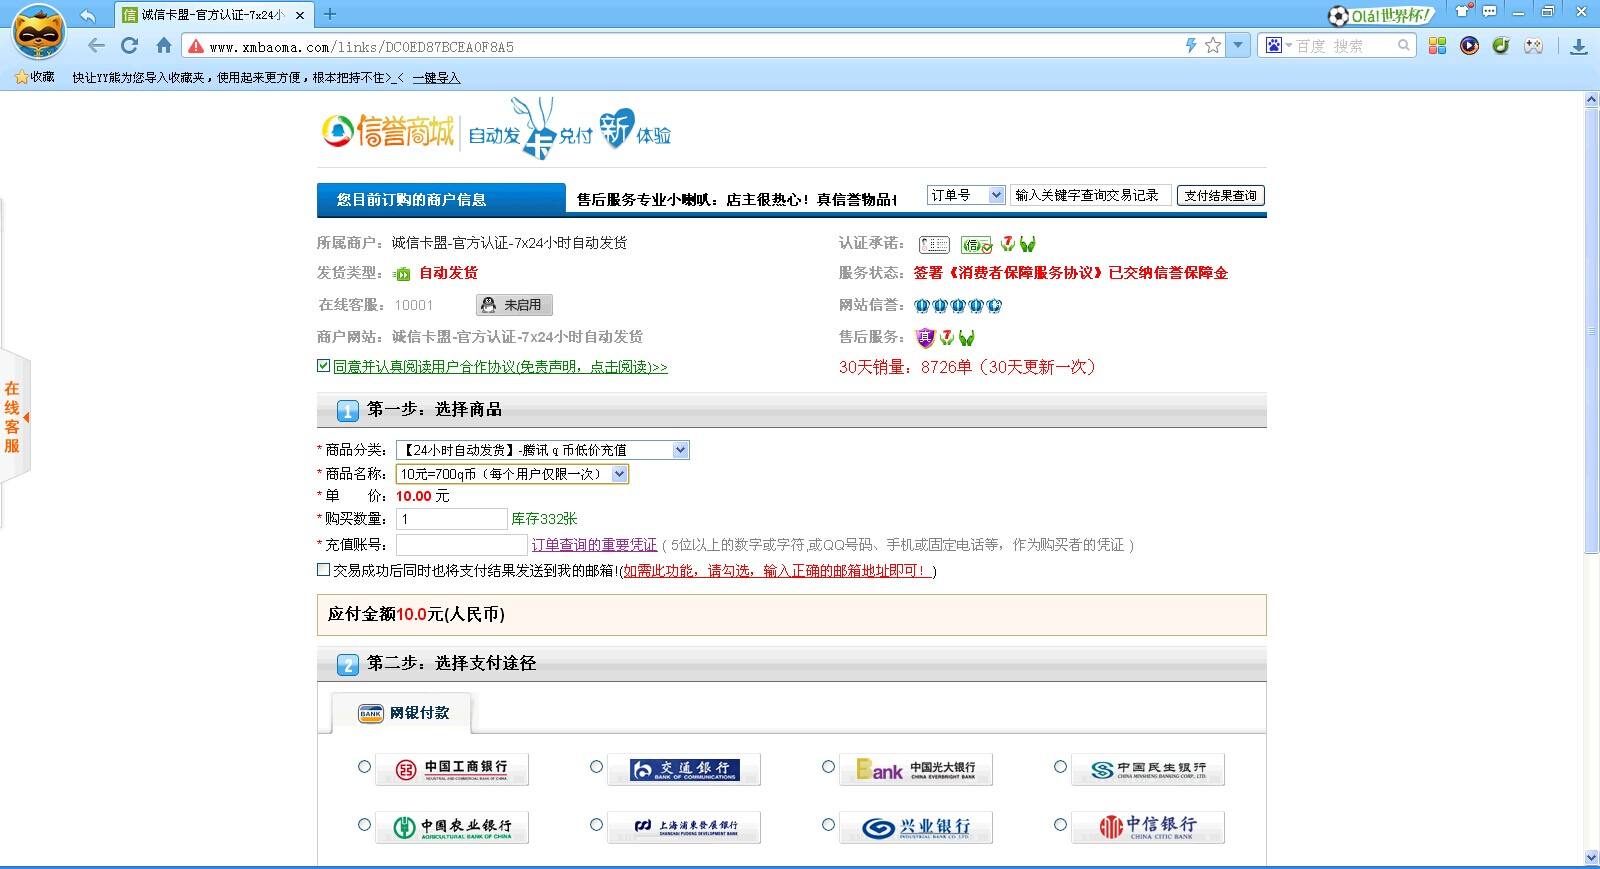
Task: Click the 兴业银行 bank logo
Action: pyautogui.click(x=916, y=827)
